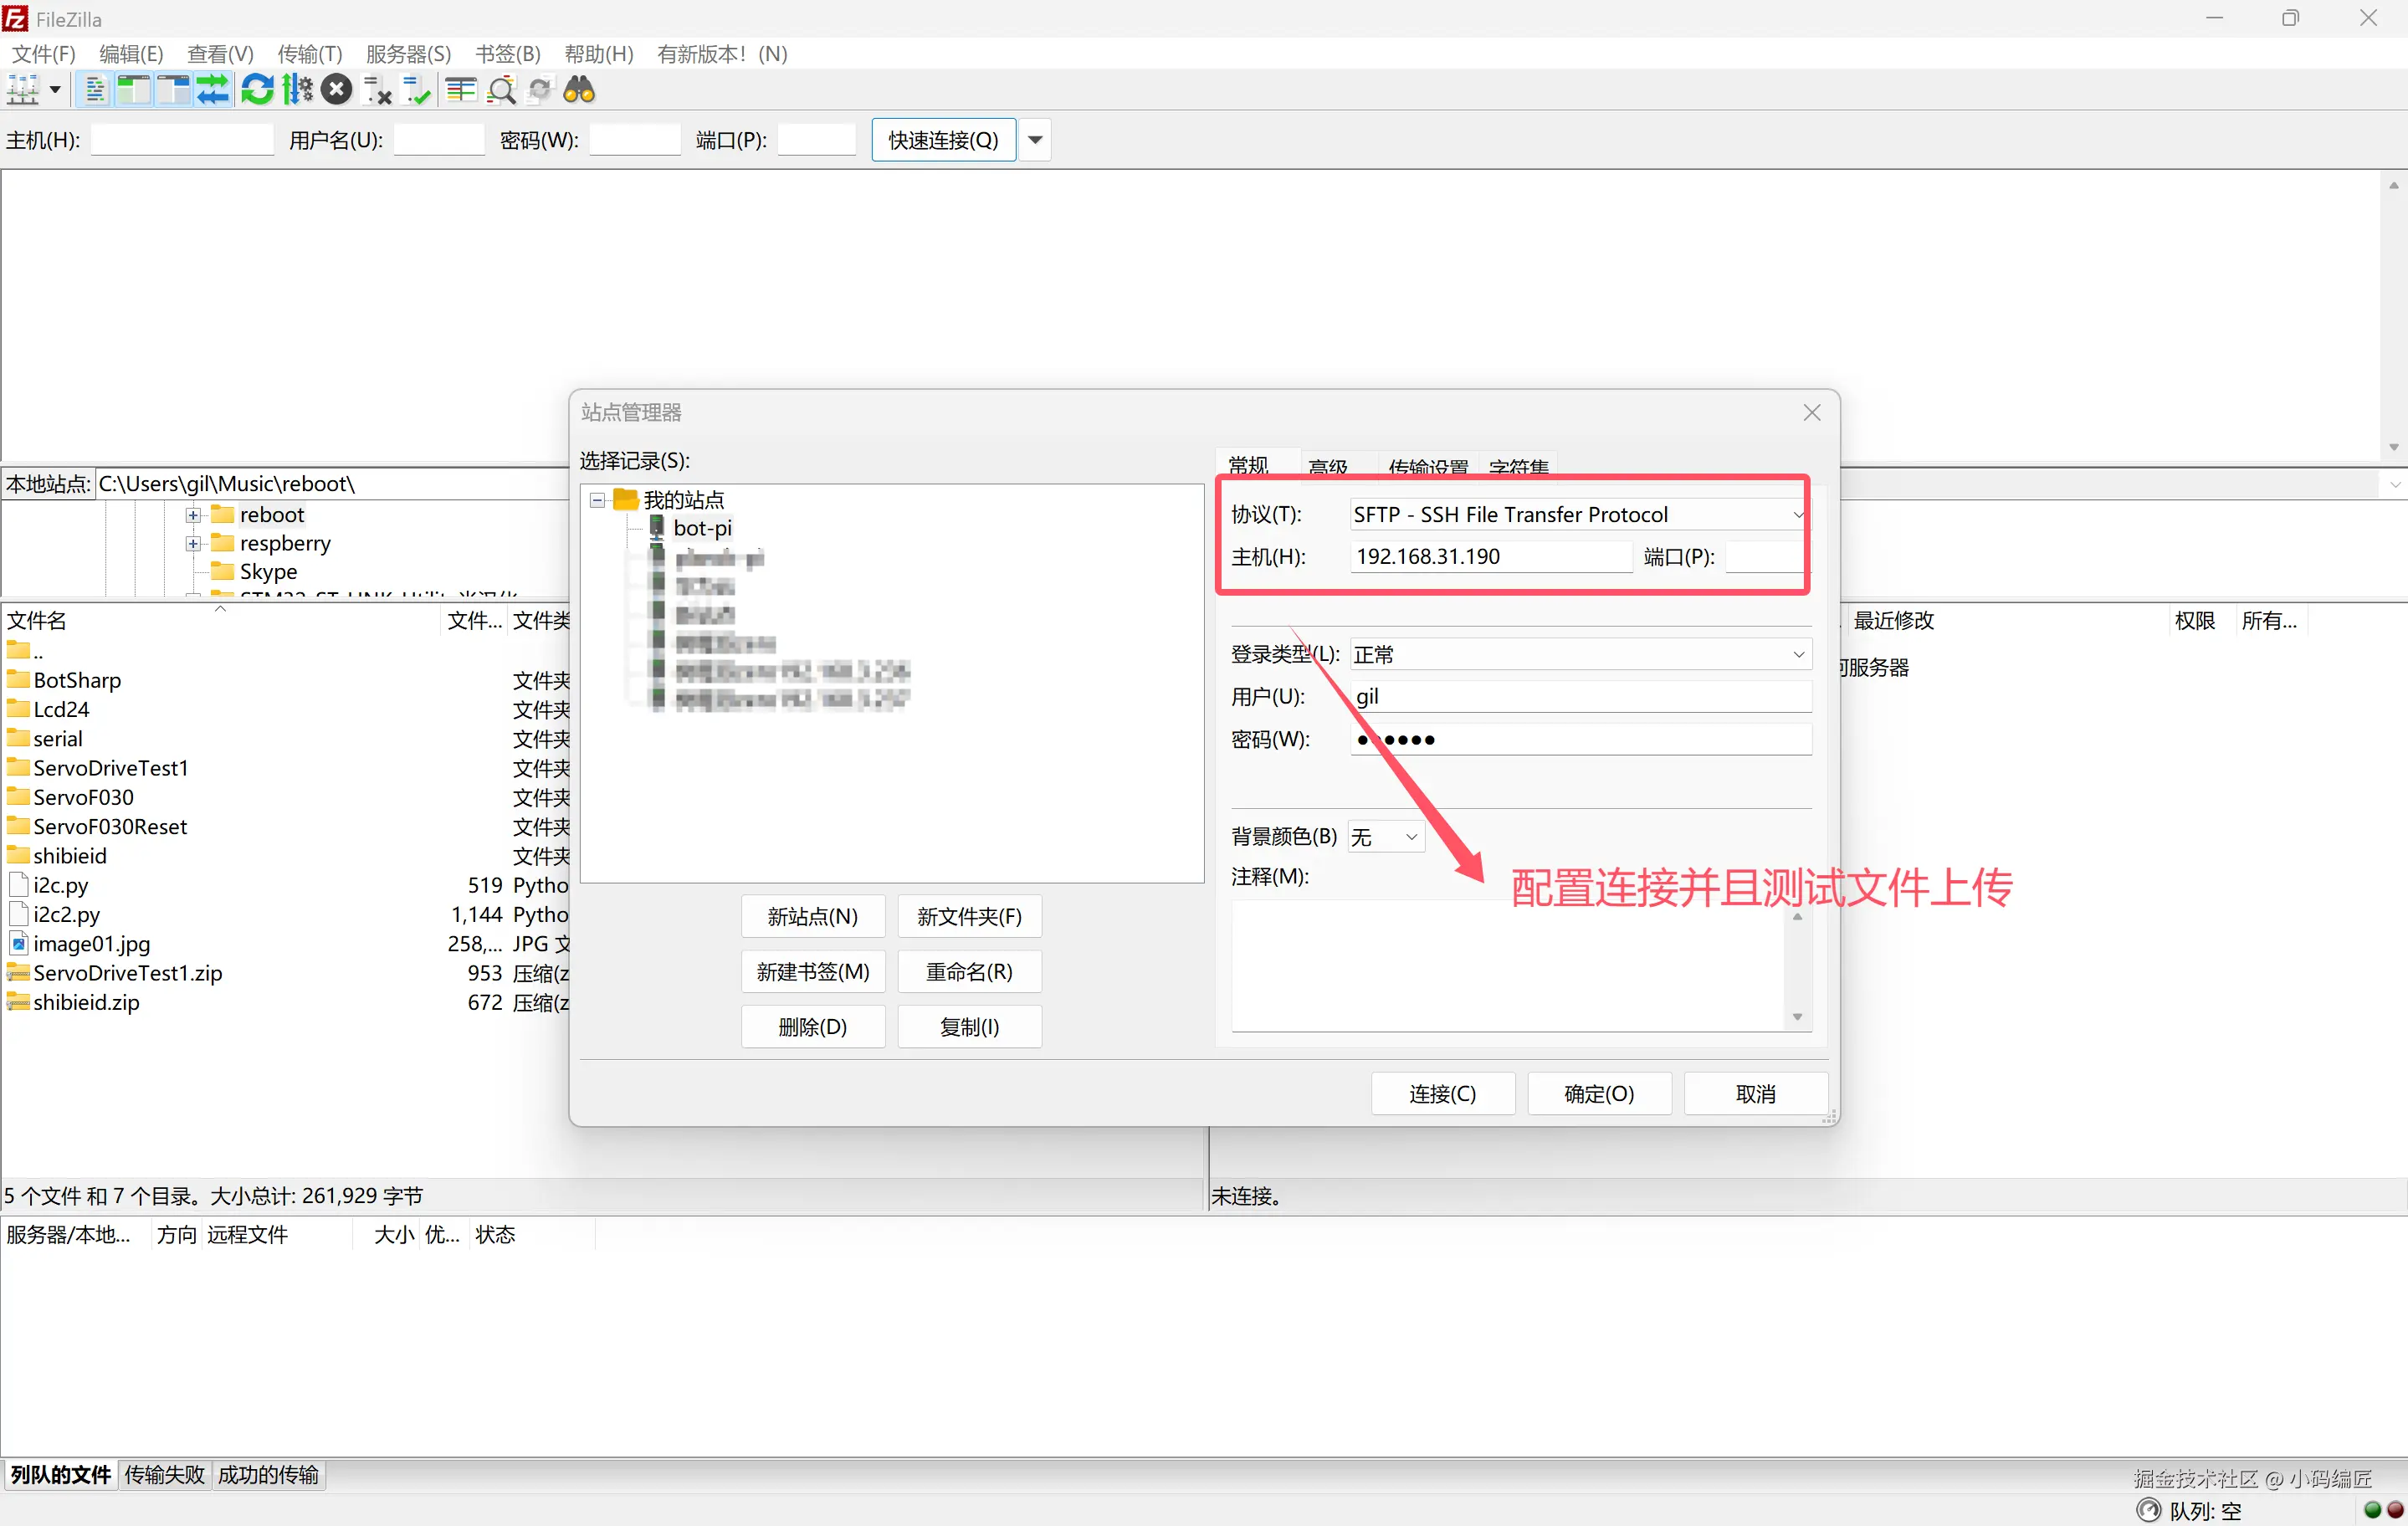
Task: Open quick connect history dropdown arrow
Action: click(x=1035, y=140)
